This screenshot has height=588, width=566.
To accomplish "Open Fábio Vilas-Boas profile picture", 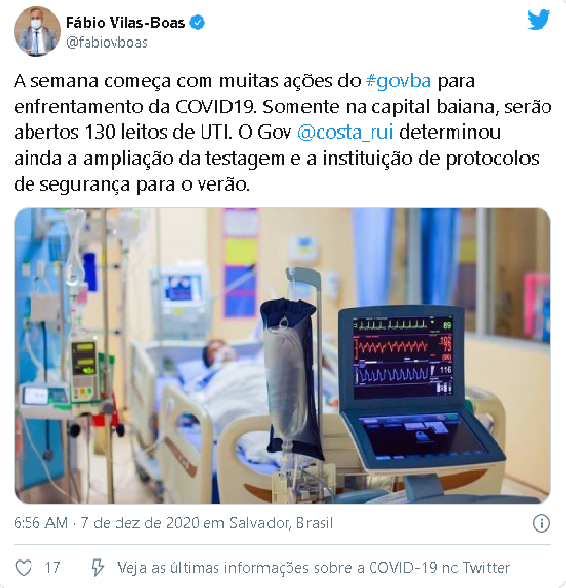I will point(37,32).
